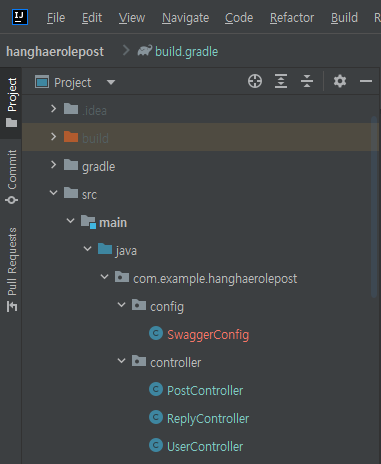The image size is (381, 464).
Task: Collapse the java folder
Action: pos(87,248)
